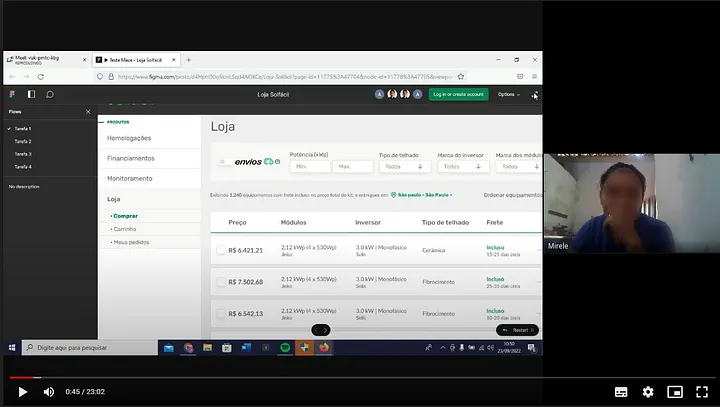The width and height of the screenshot is (720, 407).
Task: Go to previous prototype frame arrow
Action: click(x=316, y=330)
